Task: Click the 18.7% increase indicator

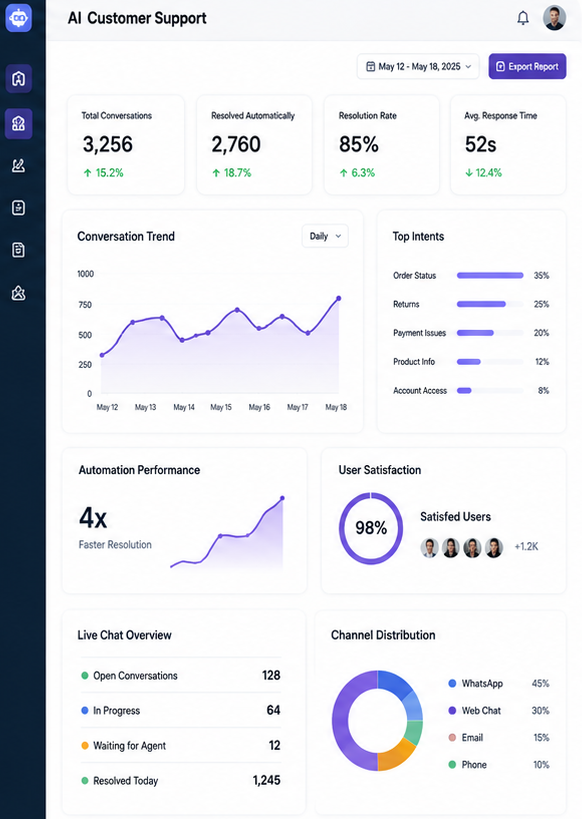Action: pos(231,173)
